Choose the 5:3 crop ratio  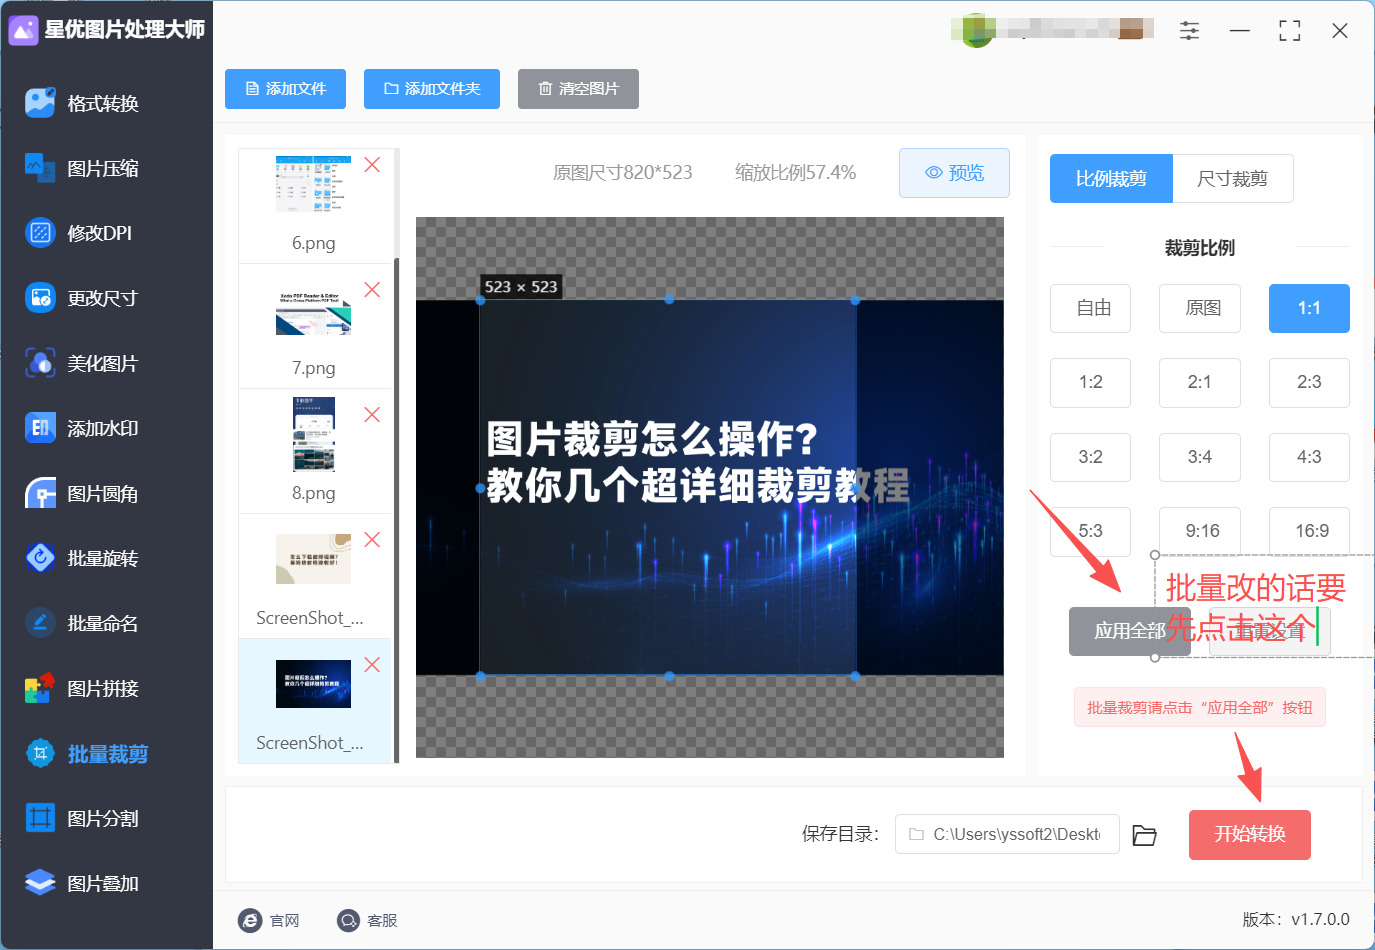point(1091,531)
